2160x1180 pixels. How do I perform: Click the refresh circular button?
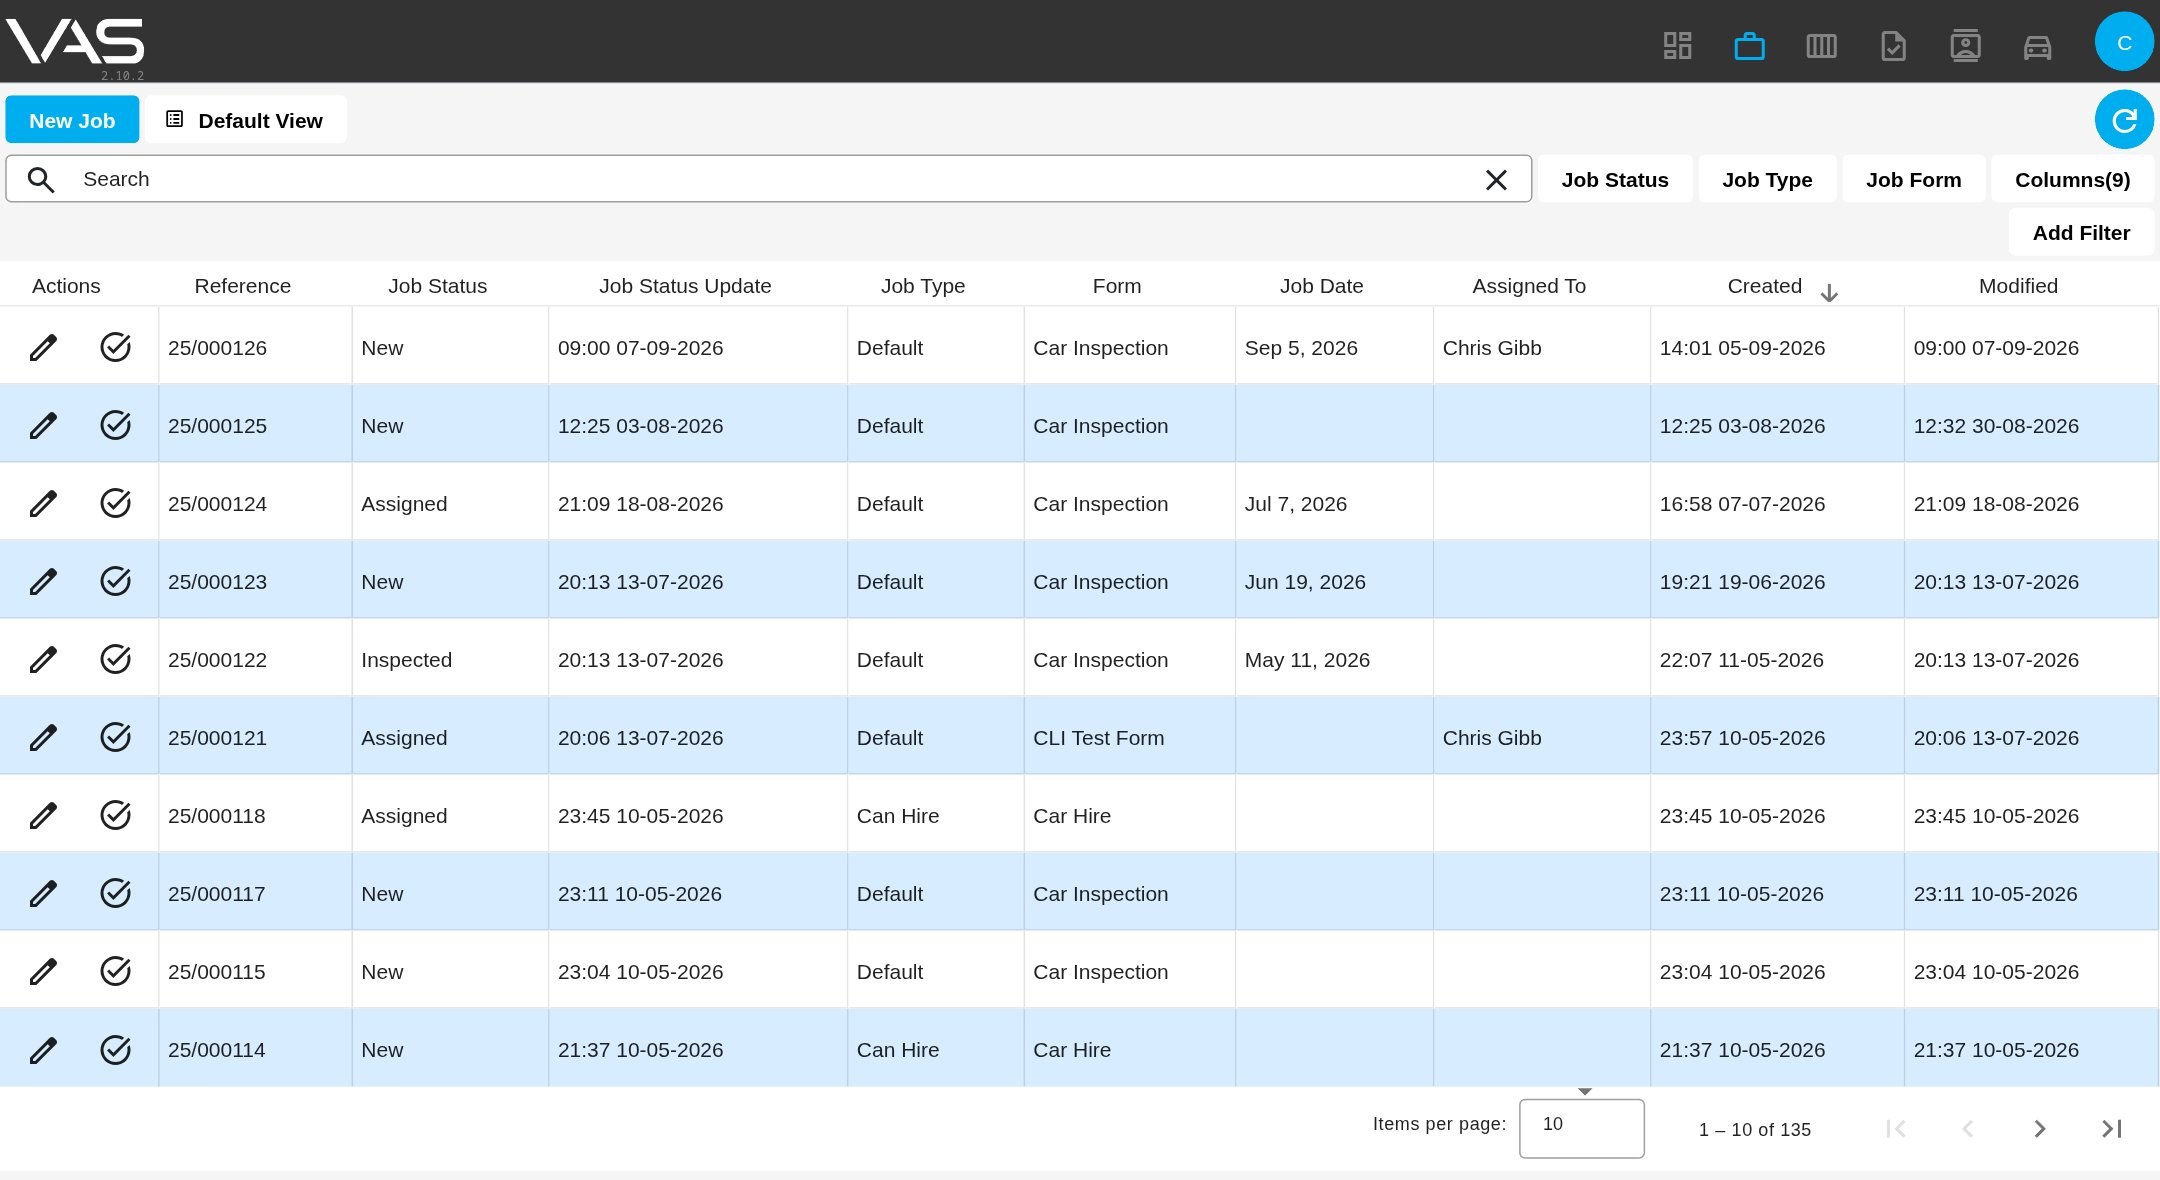coord(2124,120)
